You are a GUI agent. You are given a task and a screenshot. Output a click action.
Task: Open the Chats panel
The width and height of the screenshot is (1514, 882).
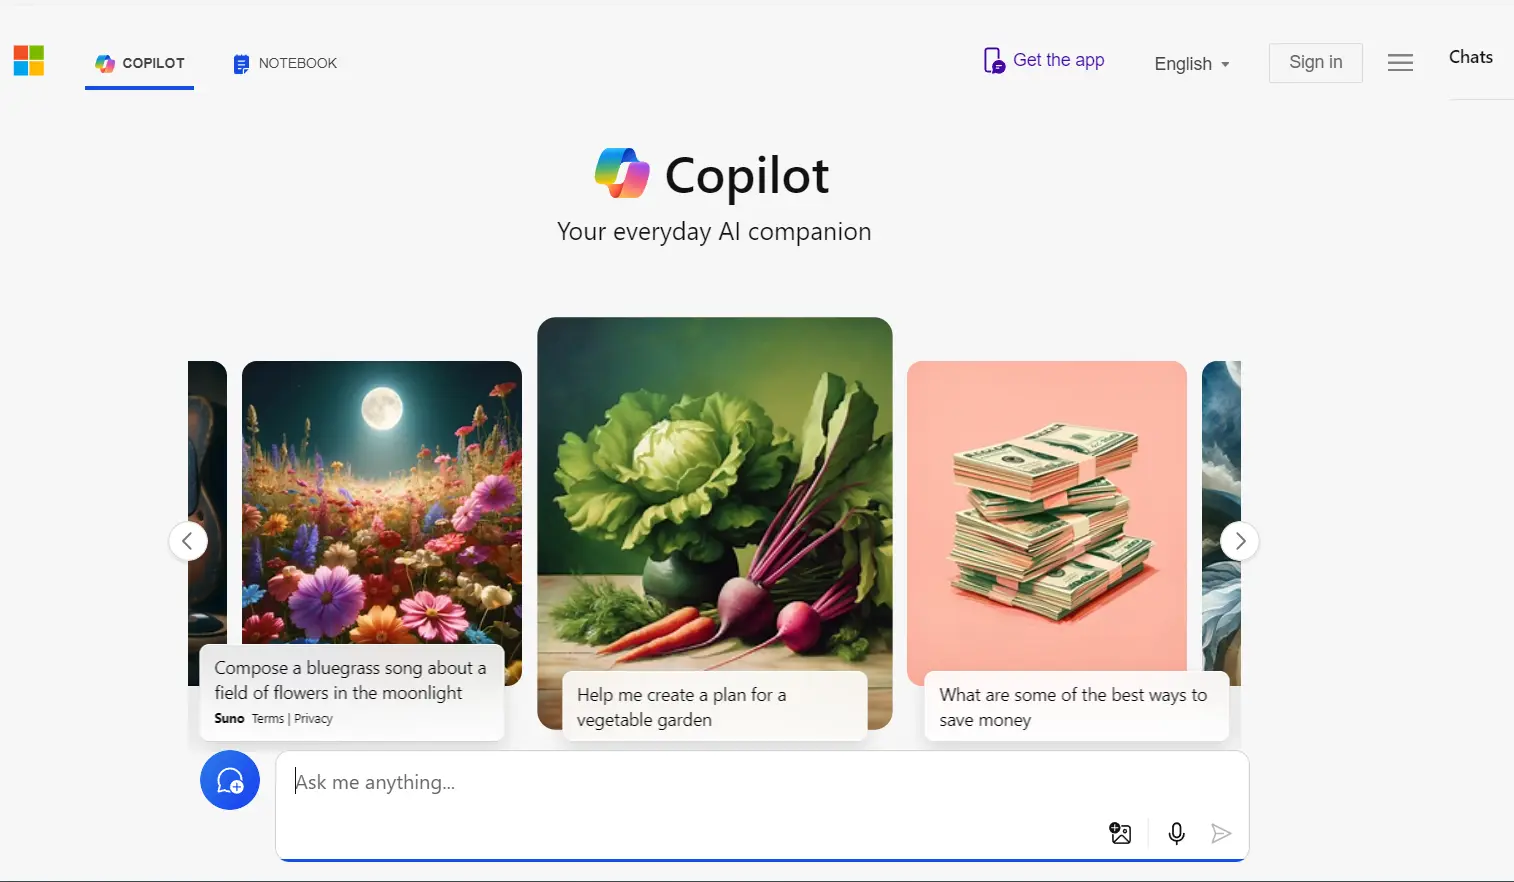point(1471,57)
